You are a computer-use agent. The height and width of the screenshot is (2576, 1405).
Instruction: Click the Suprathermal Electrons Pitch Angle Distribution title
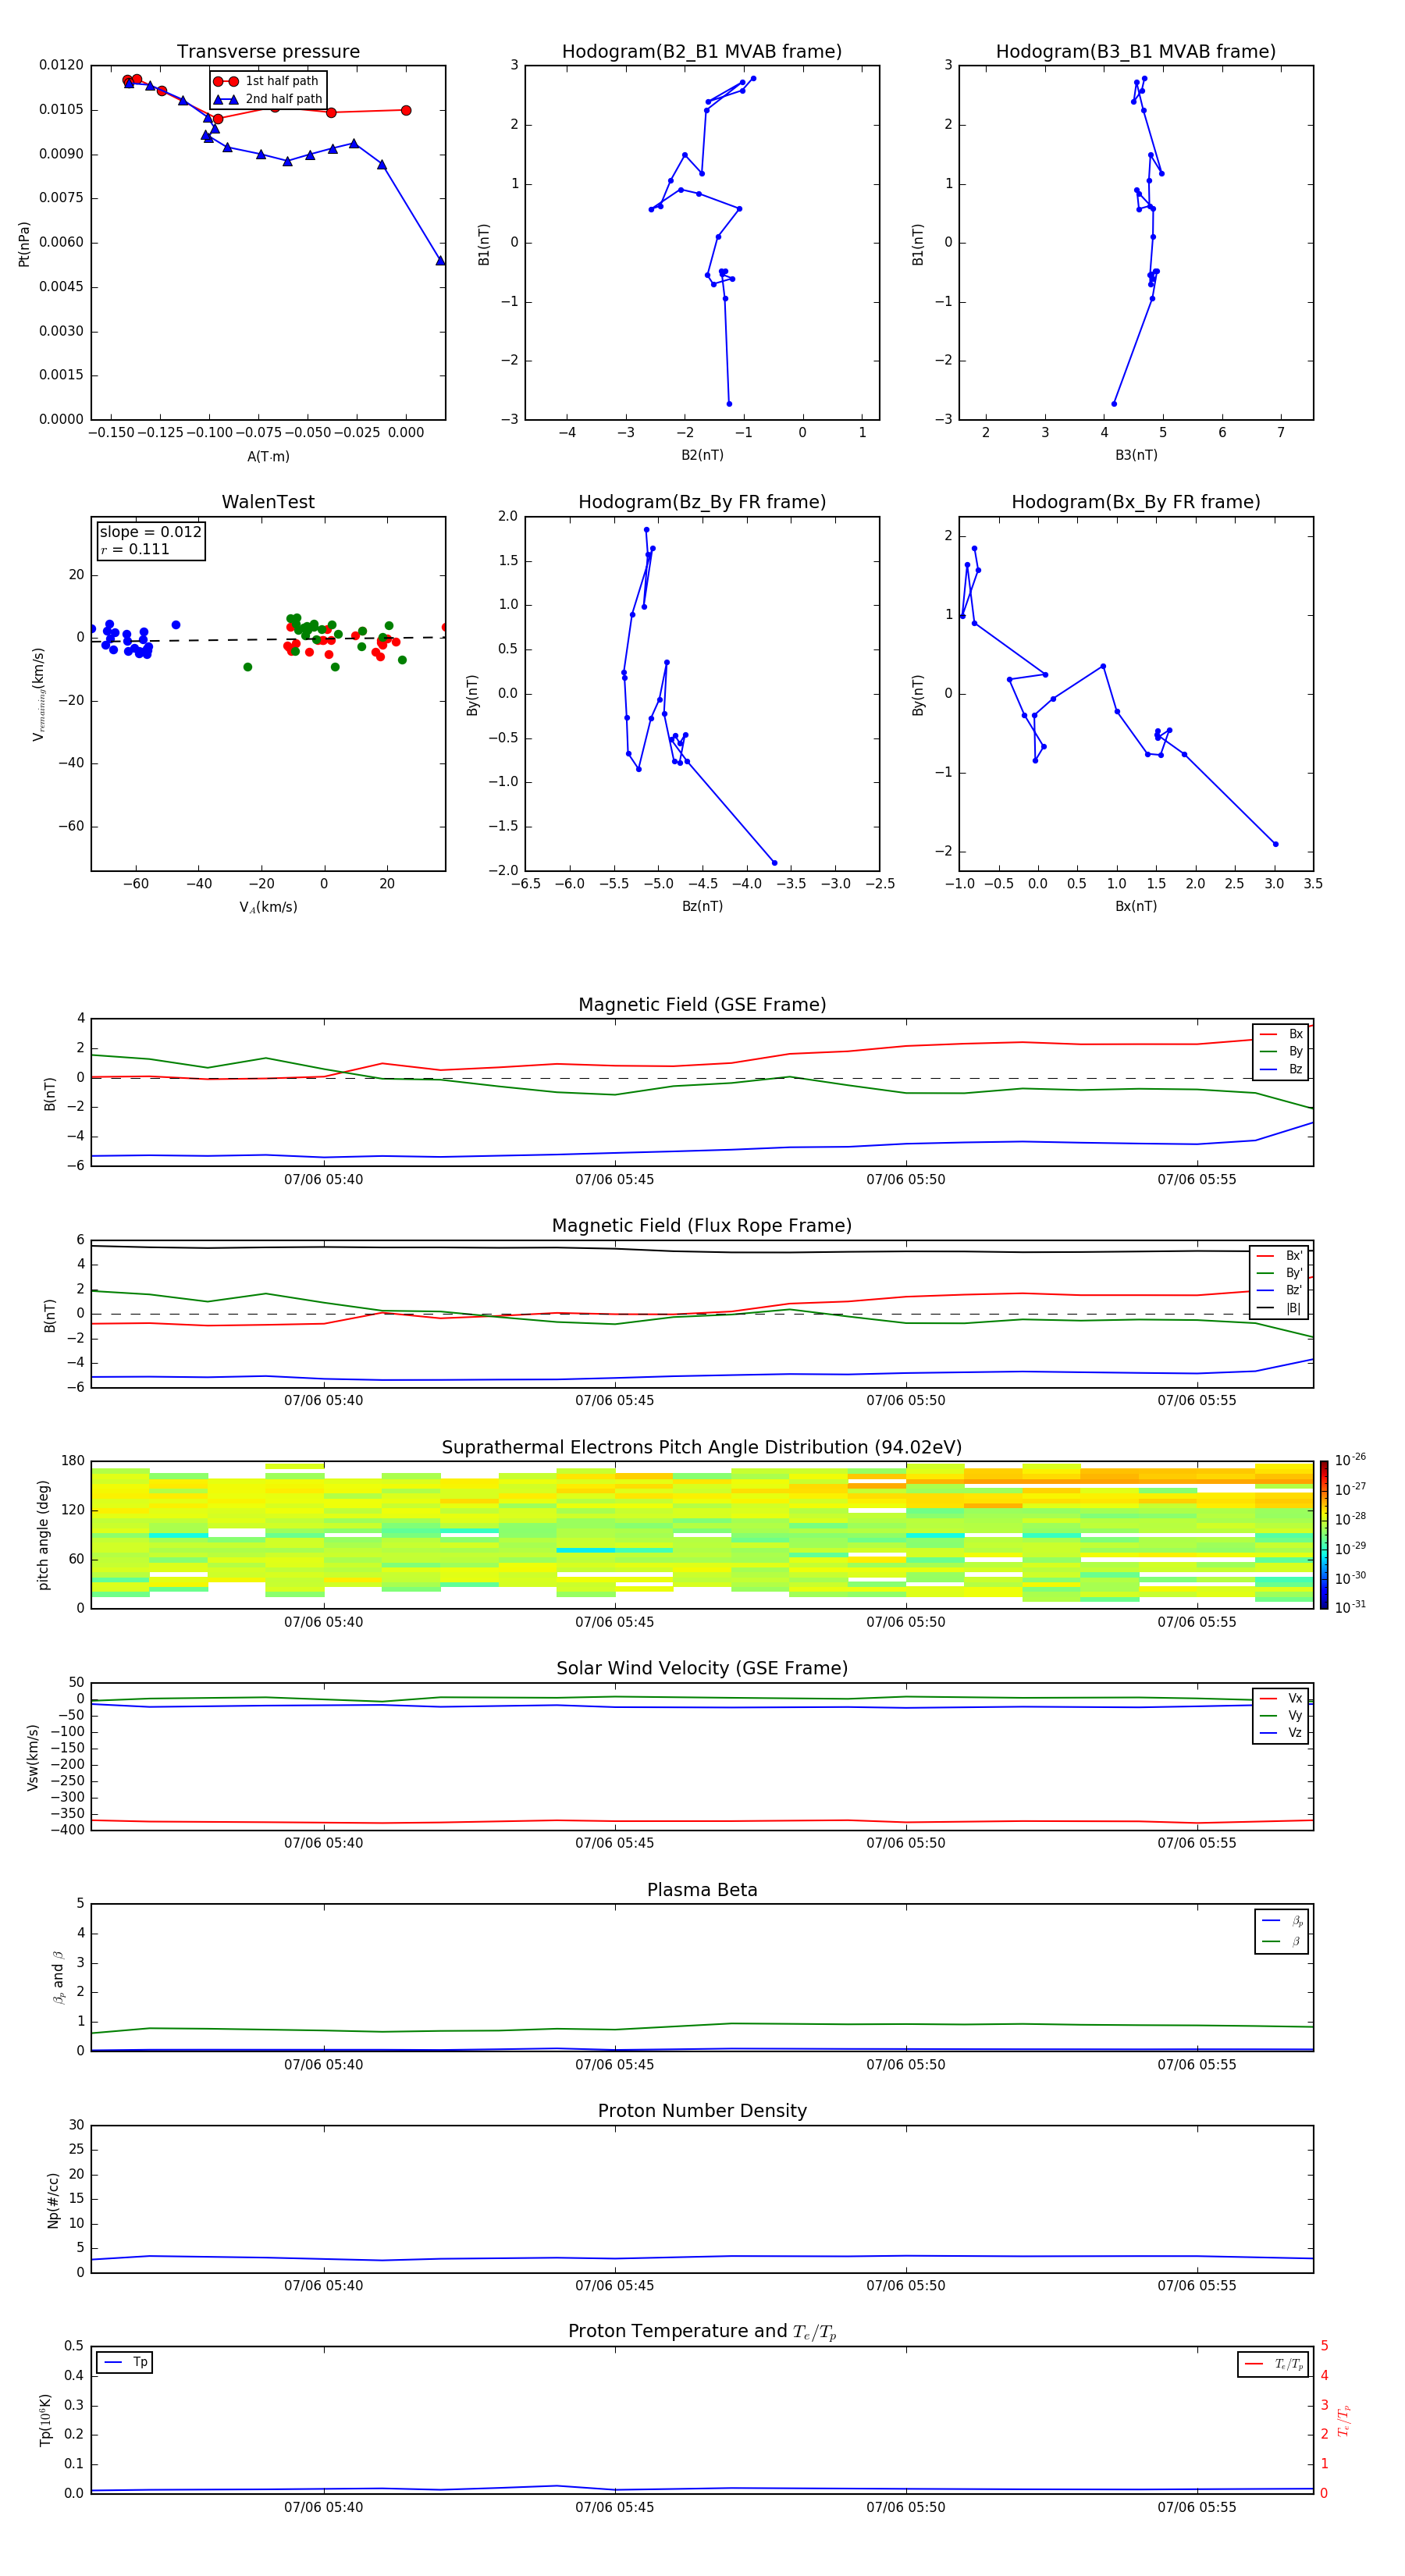click(x=702, y=1447)
